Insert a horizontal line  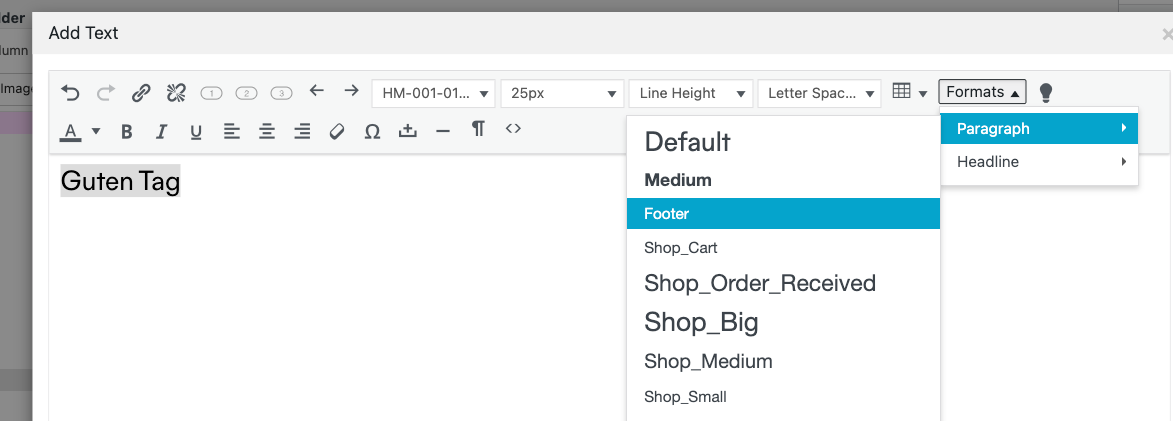(443, 131)
